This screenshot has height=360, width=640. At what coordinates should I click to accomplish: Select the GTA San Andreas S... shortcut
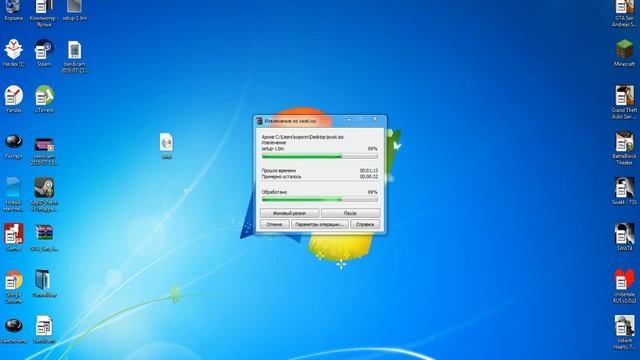624,13
